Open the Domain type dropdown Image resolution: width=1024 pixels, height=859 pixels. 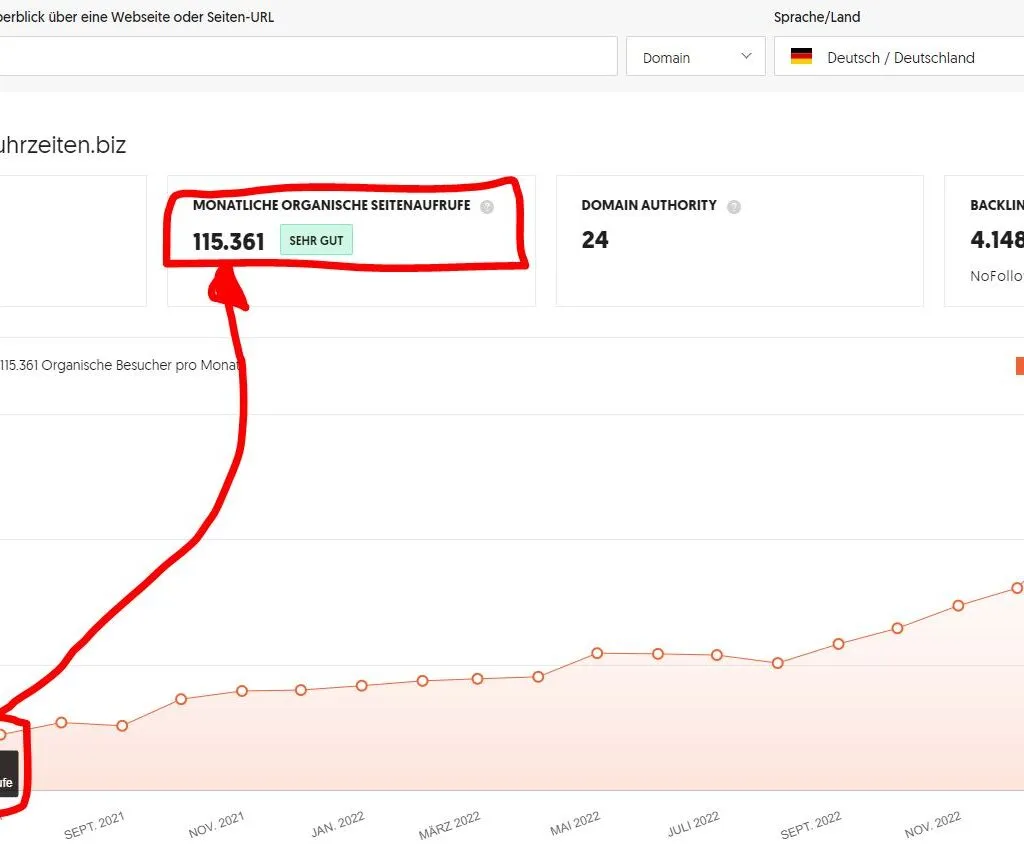point(696,57)
